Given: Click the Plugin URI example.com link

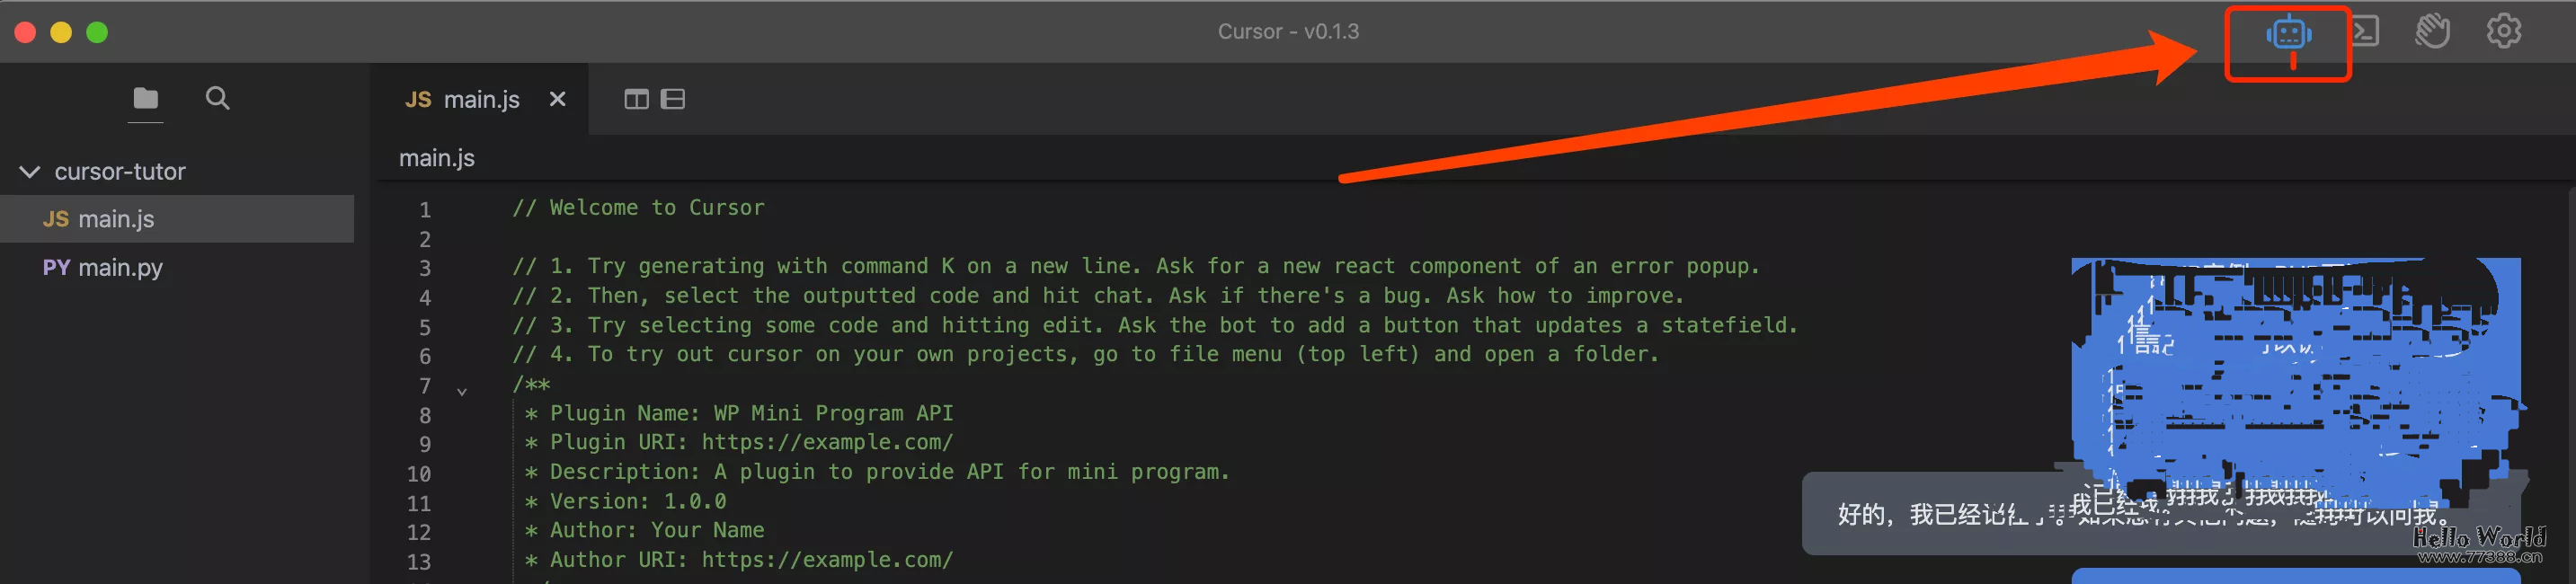Looking at the screenshot, I should point(826,442).
